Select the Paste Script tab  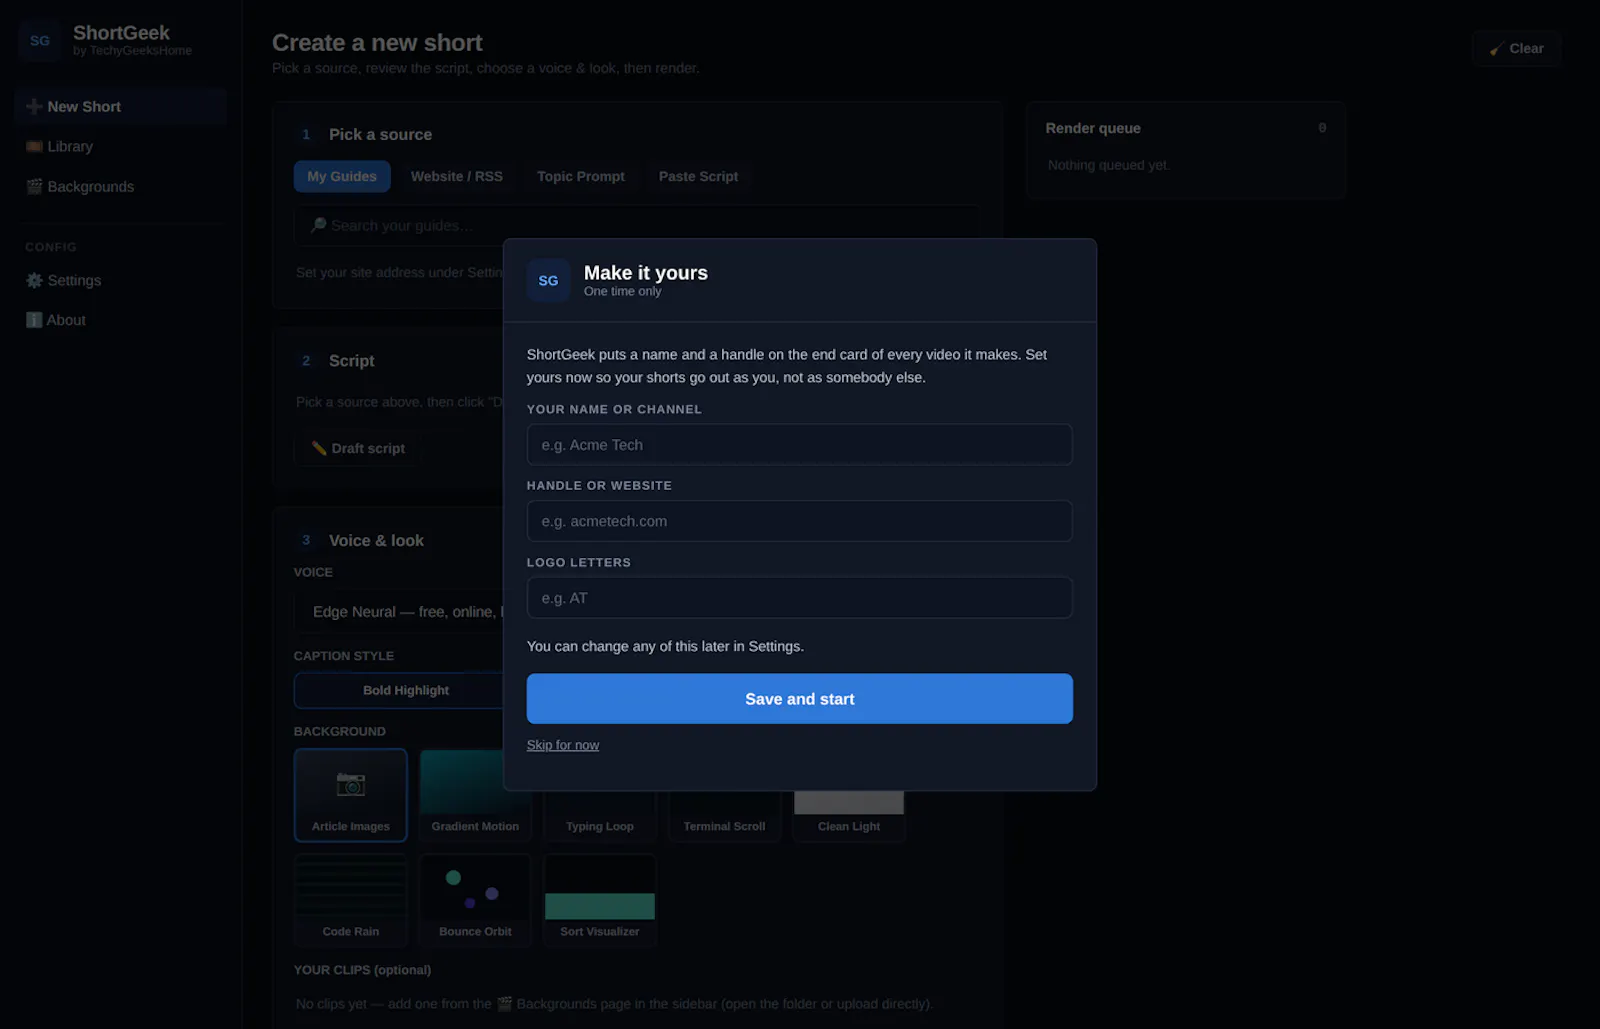click(x=698, y=177)
